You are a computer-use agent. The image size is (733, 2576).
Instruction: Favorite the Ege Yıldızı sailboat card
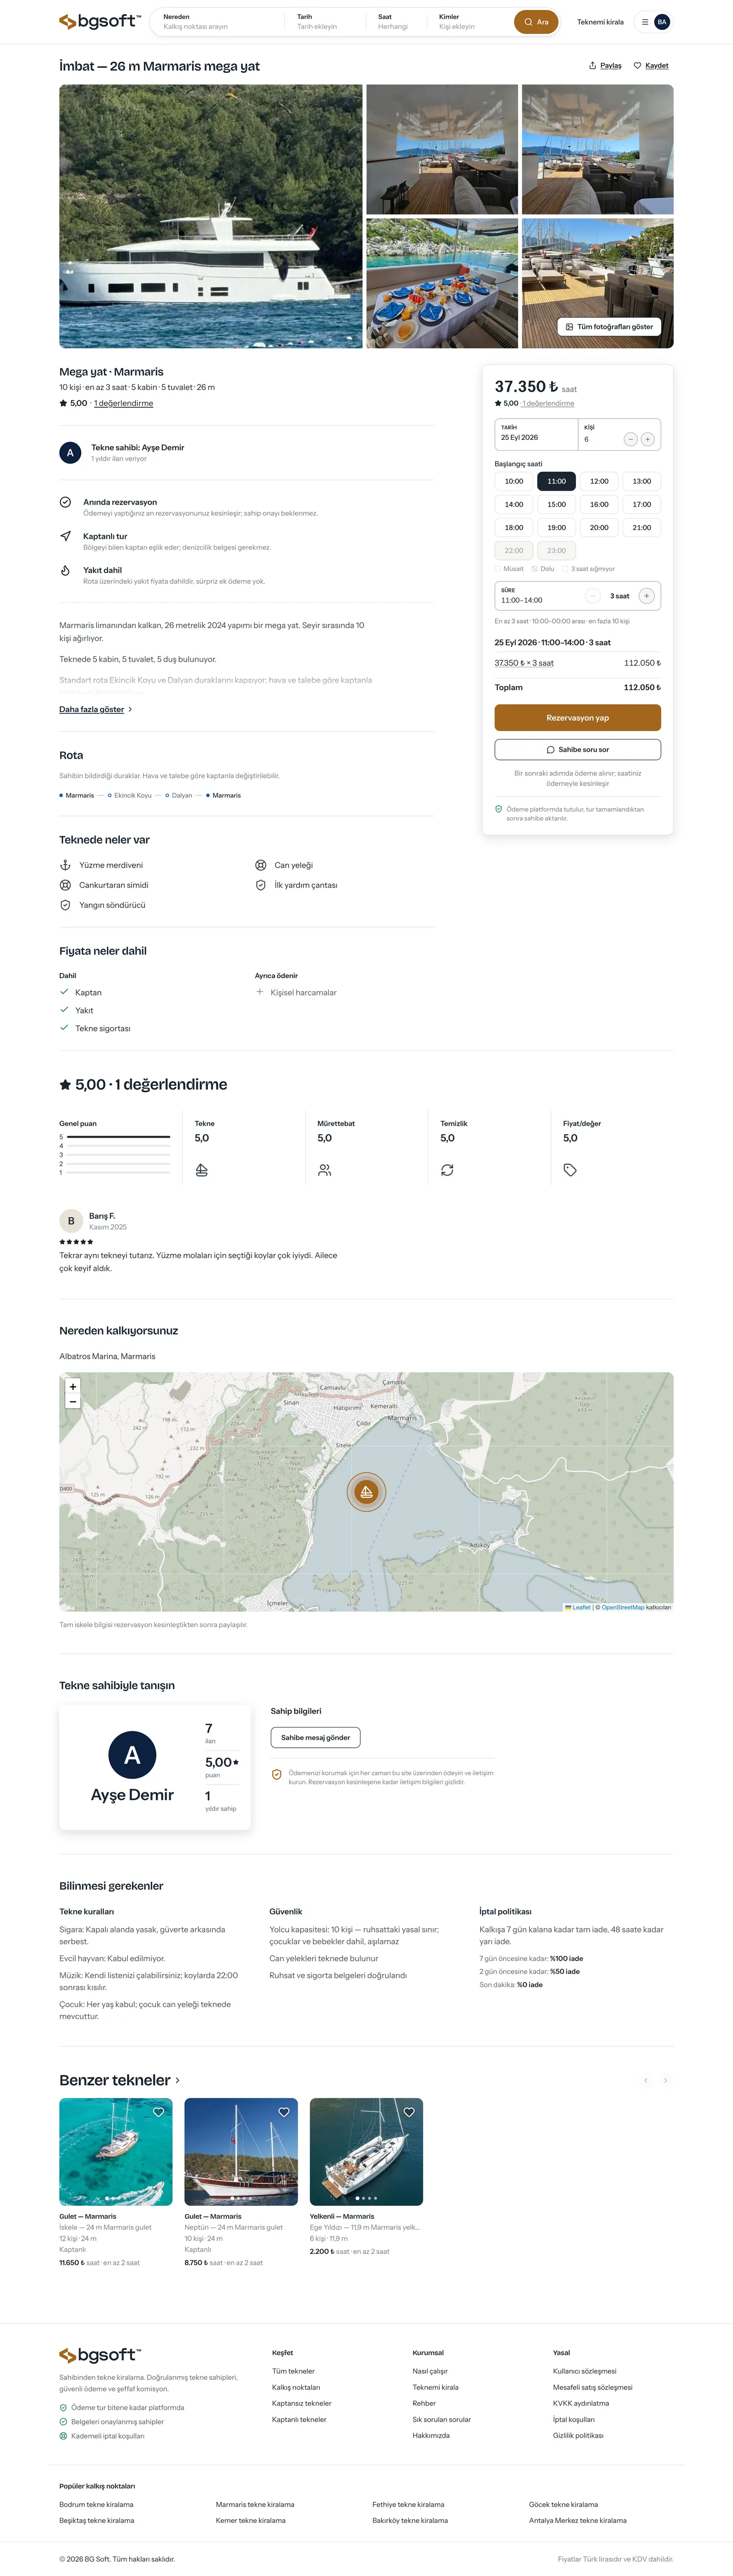(x=409, y=2113)
